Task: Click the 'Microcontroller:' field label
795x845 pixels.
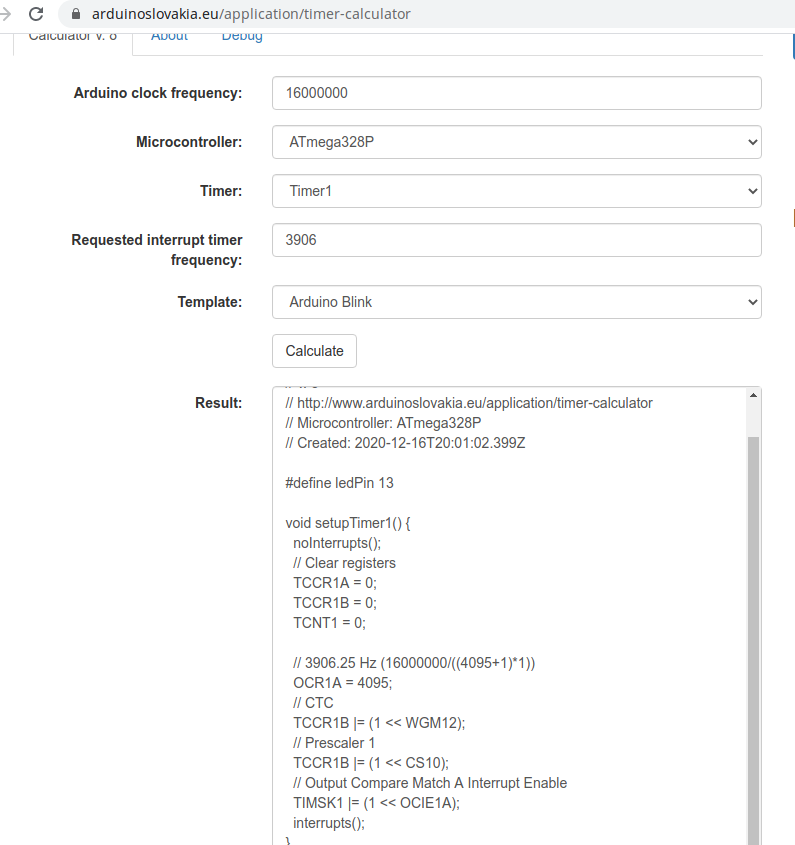Action: click(189, 142)
